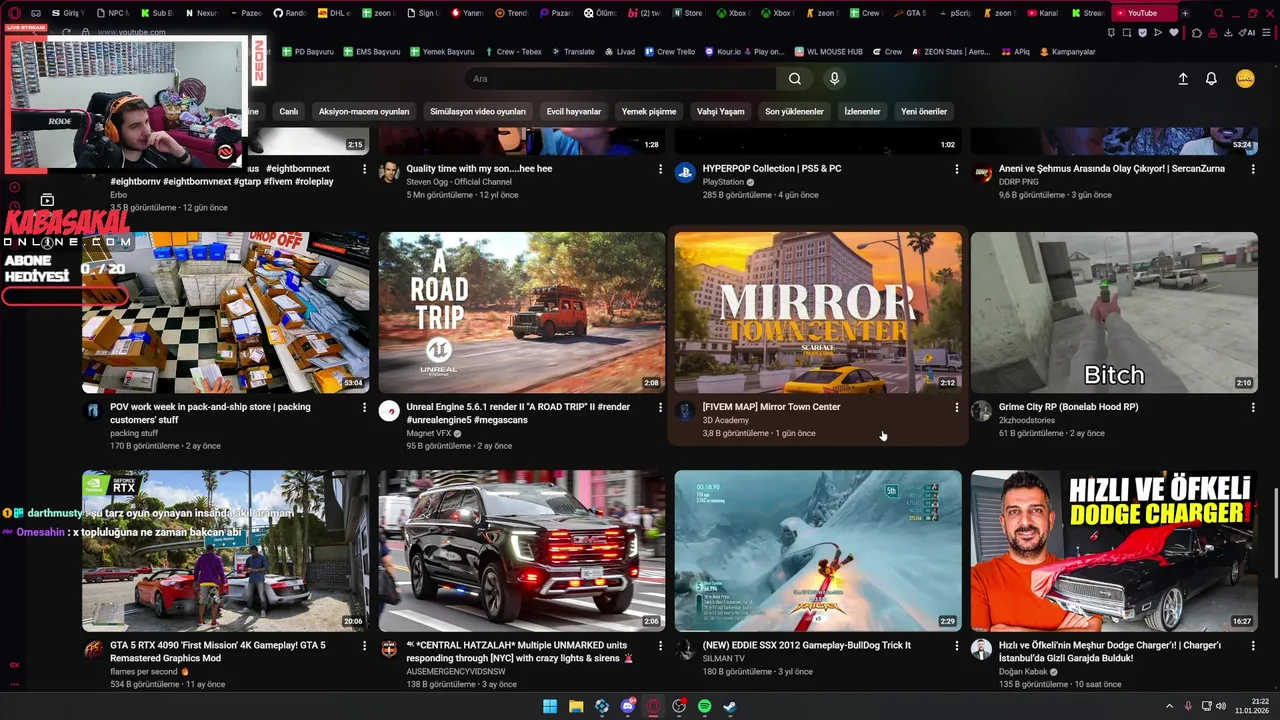This screenshot has height=720, width=1280.
Task: Open 2kzhoodstories channel avatar
Action: click(x=981, y=411)
